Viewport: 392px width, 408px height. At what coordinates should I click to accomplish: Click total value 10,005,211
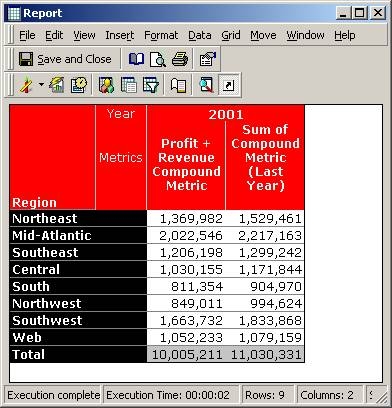click(186, 354)
